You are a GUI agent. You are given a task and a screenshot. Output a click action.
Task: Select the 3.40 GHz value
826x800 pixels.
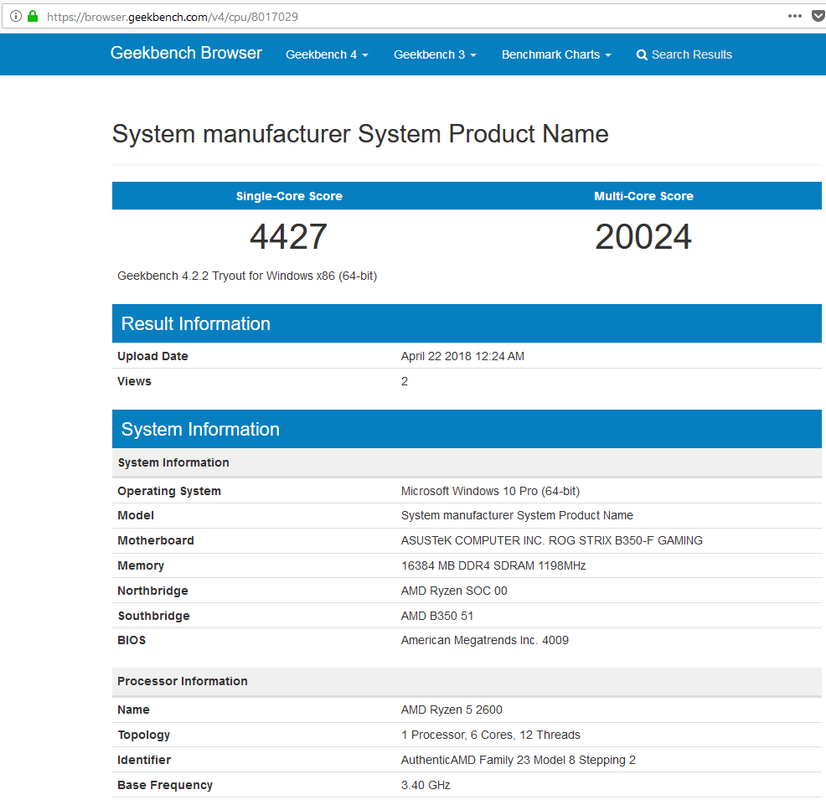click(x=426, y=785)
